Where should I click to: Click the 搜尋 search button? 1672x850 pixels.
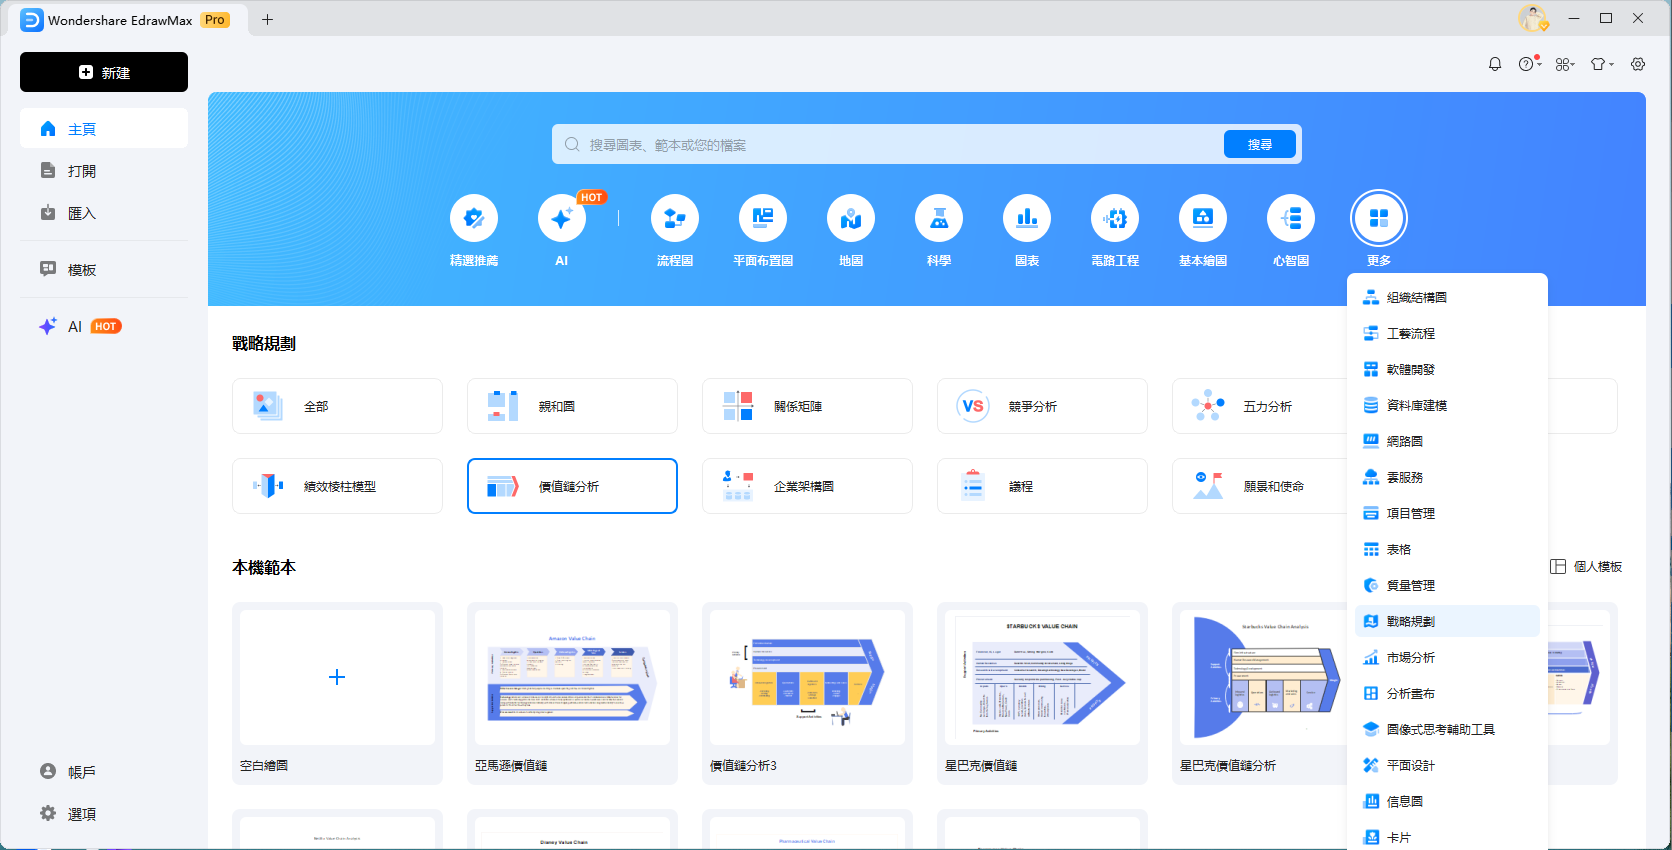pos(1260,145)
